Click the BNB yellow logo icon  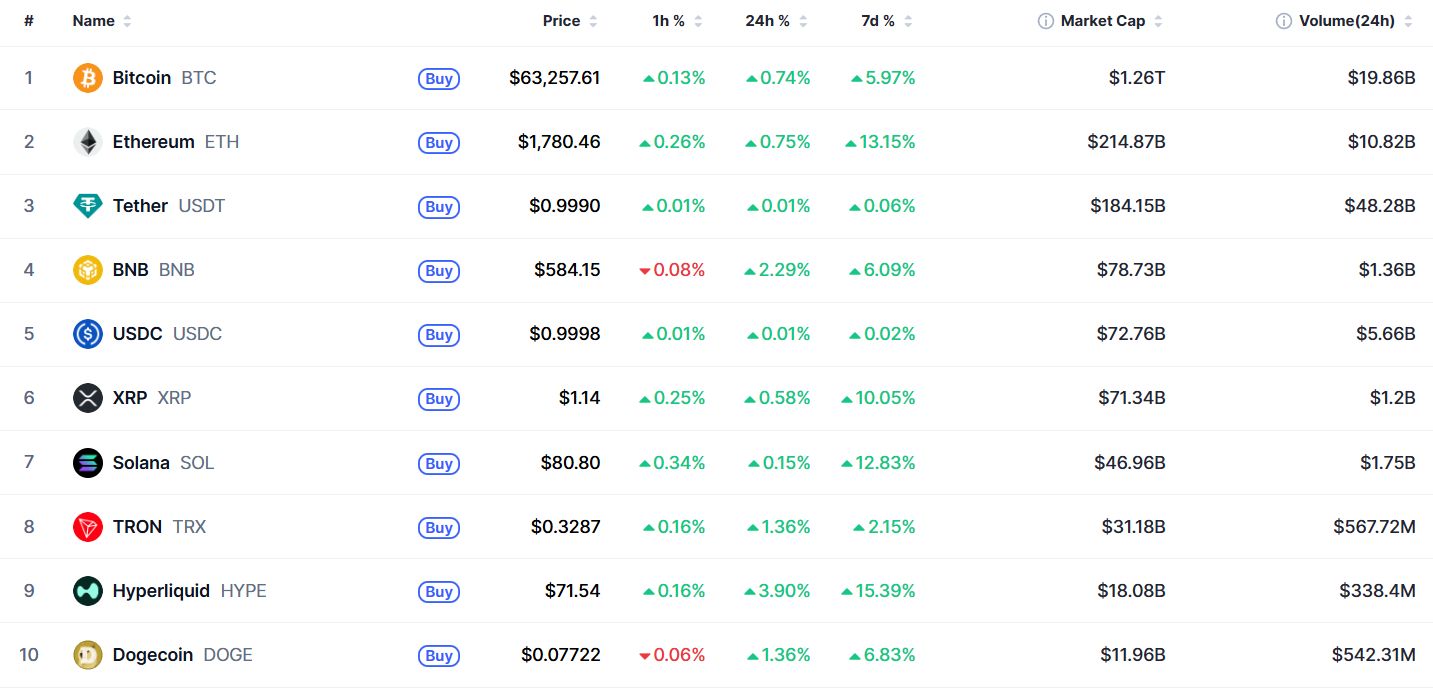[x=88, y=270]
